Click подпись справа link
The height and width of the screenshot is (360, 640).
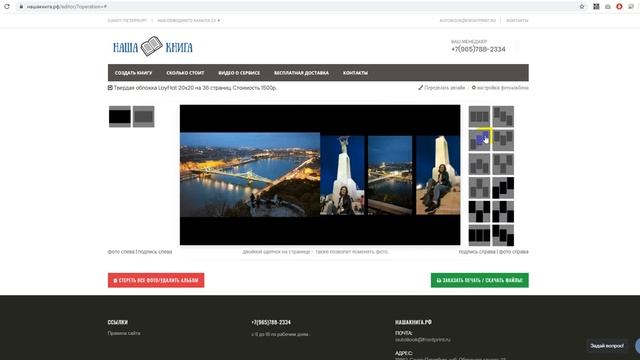[x=477, y=252]
